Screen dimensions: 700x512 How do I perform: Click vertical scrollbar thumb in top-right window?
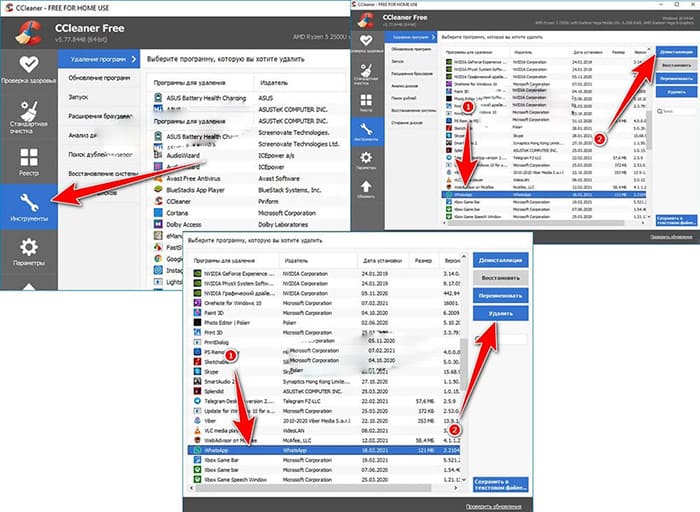(648, 130)
